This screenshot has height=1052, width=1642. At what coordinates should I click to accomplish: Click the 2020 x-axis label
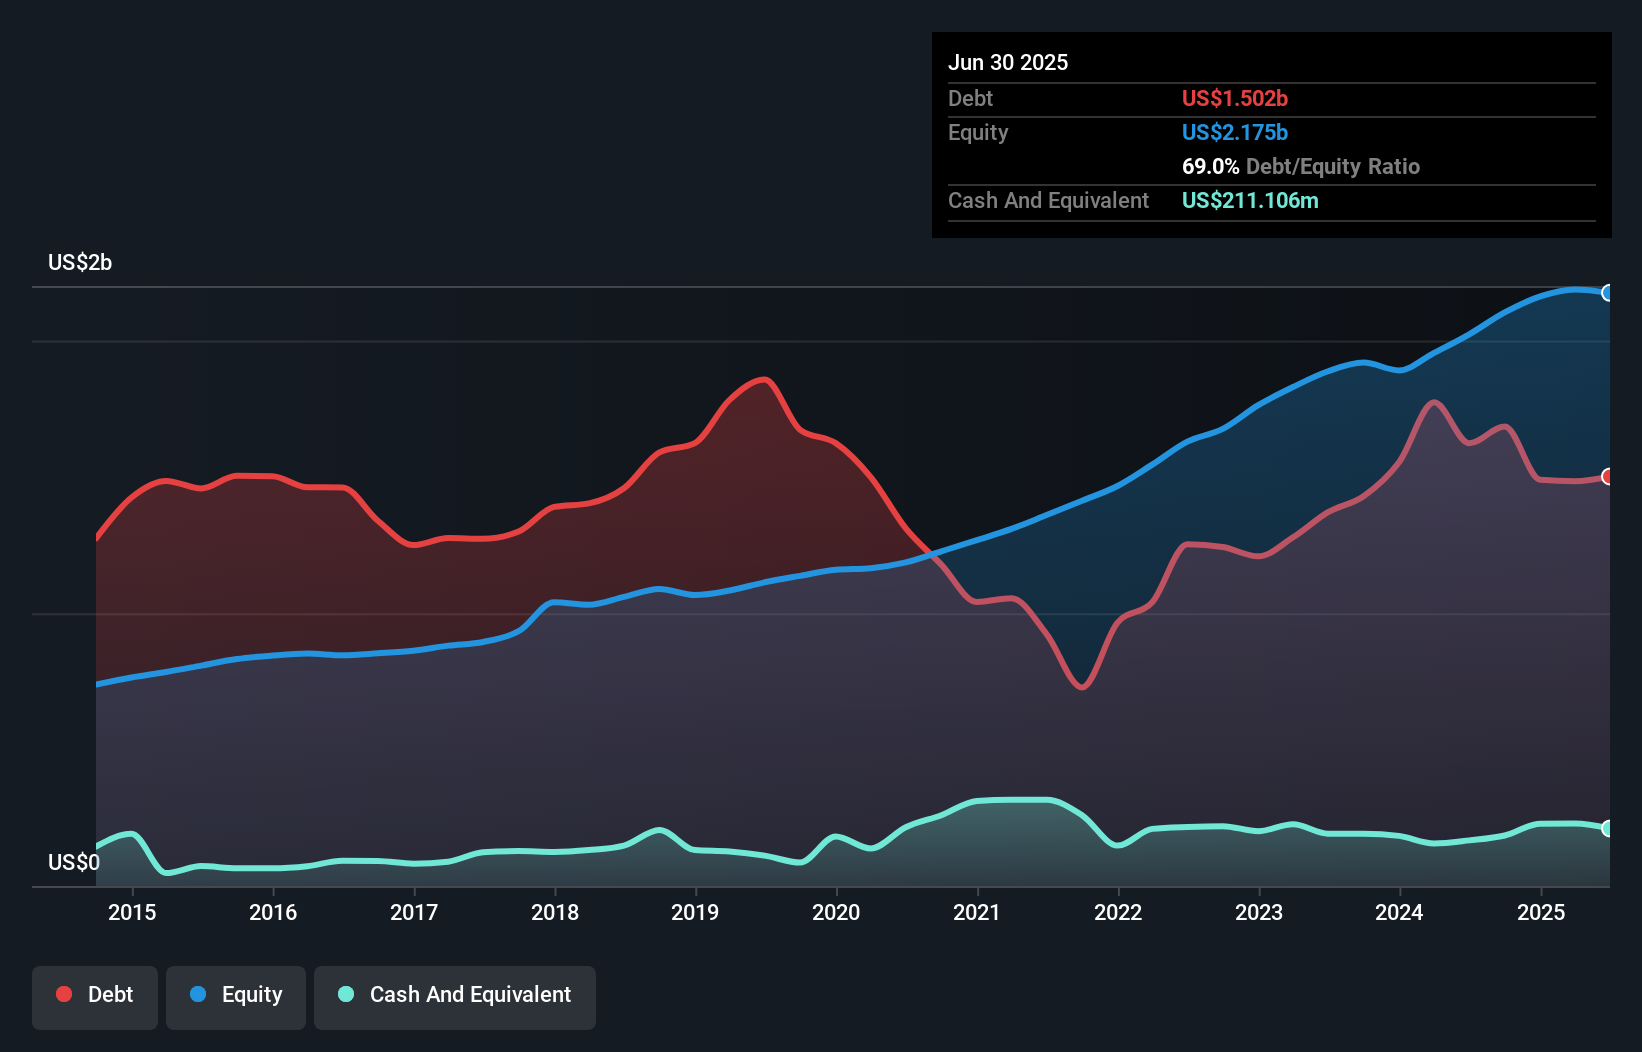[x=836, y=912]
